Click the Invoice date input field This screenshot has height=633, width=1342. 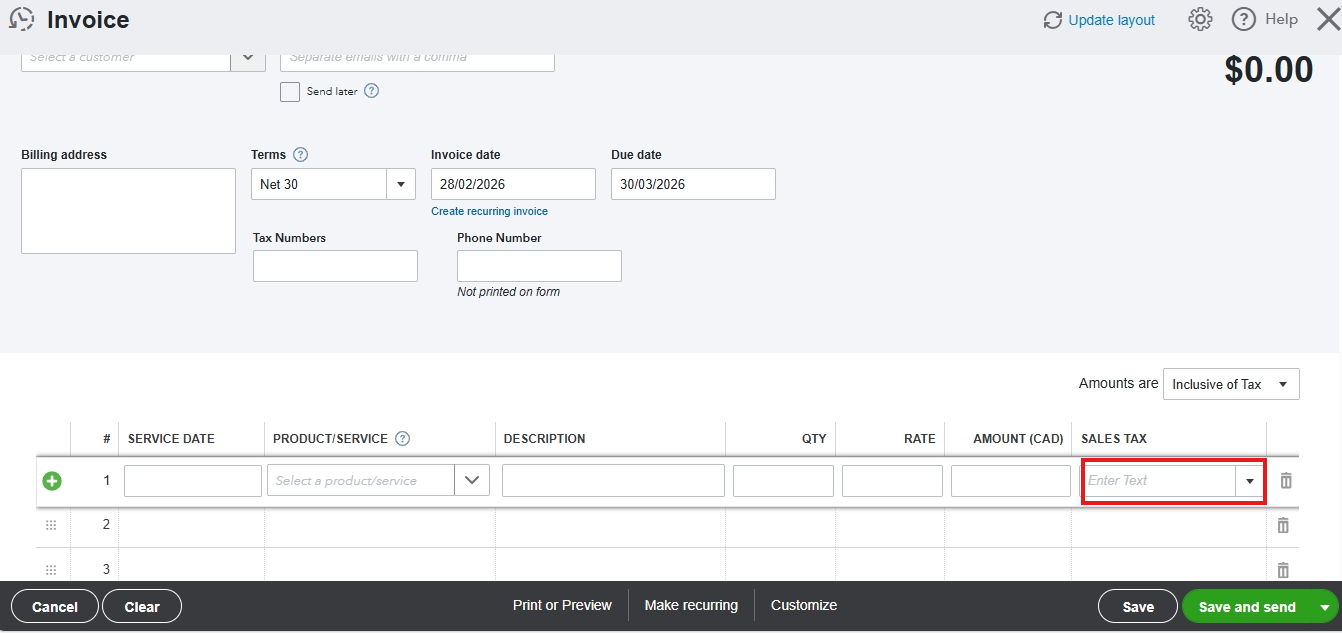pyautogui.click(x=513, y=184)
